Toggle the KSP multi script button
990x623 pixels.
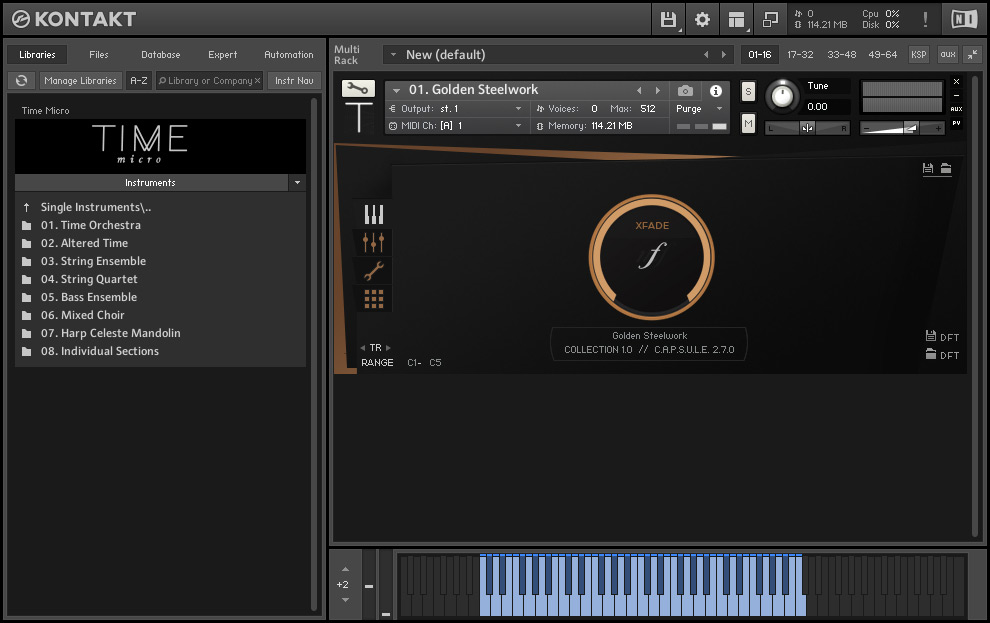click(918, 55)
